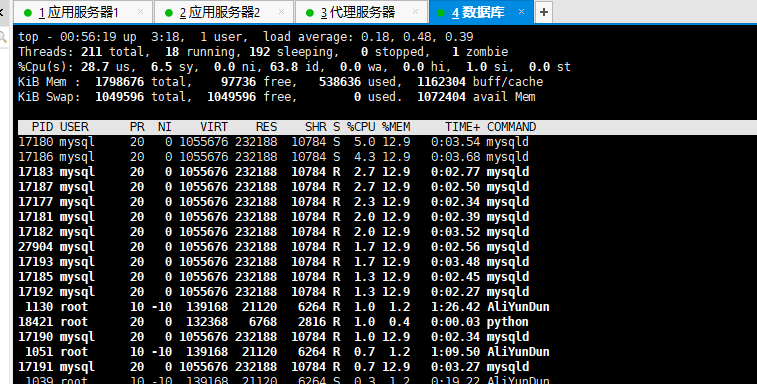This screenshot has width=757, height=384.
Task: Click the %CPU column header
Action: pyautogui.click(x=361, y=127)
